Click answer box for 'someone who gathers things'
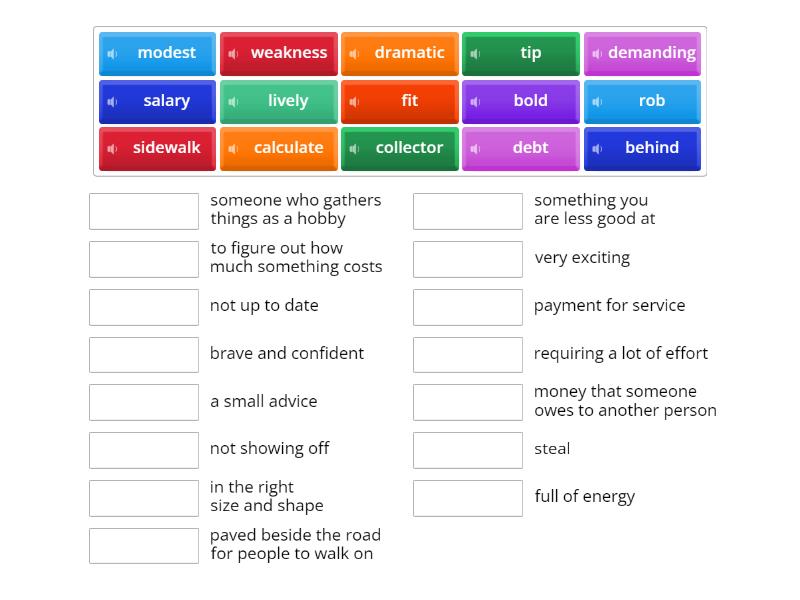This screenshot has width=800, height=600. 144,211
